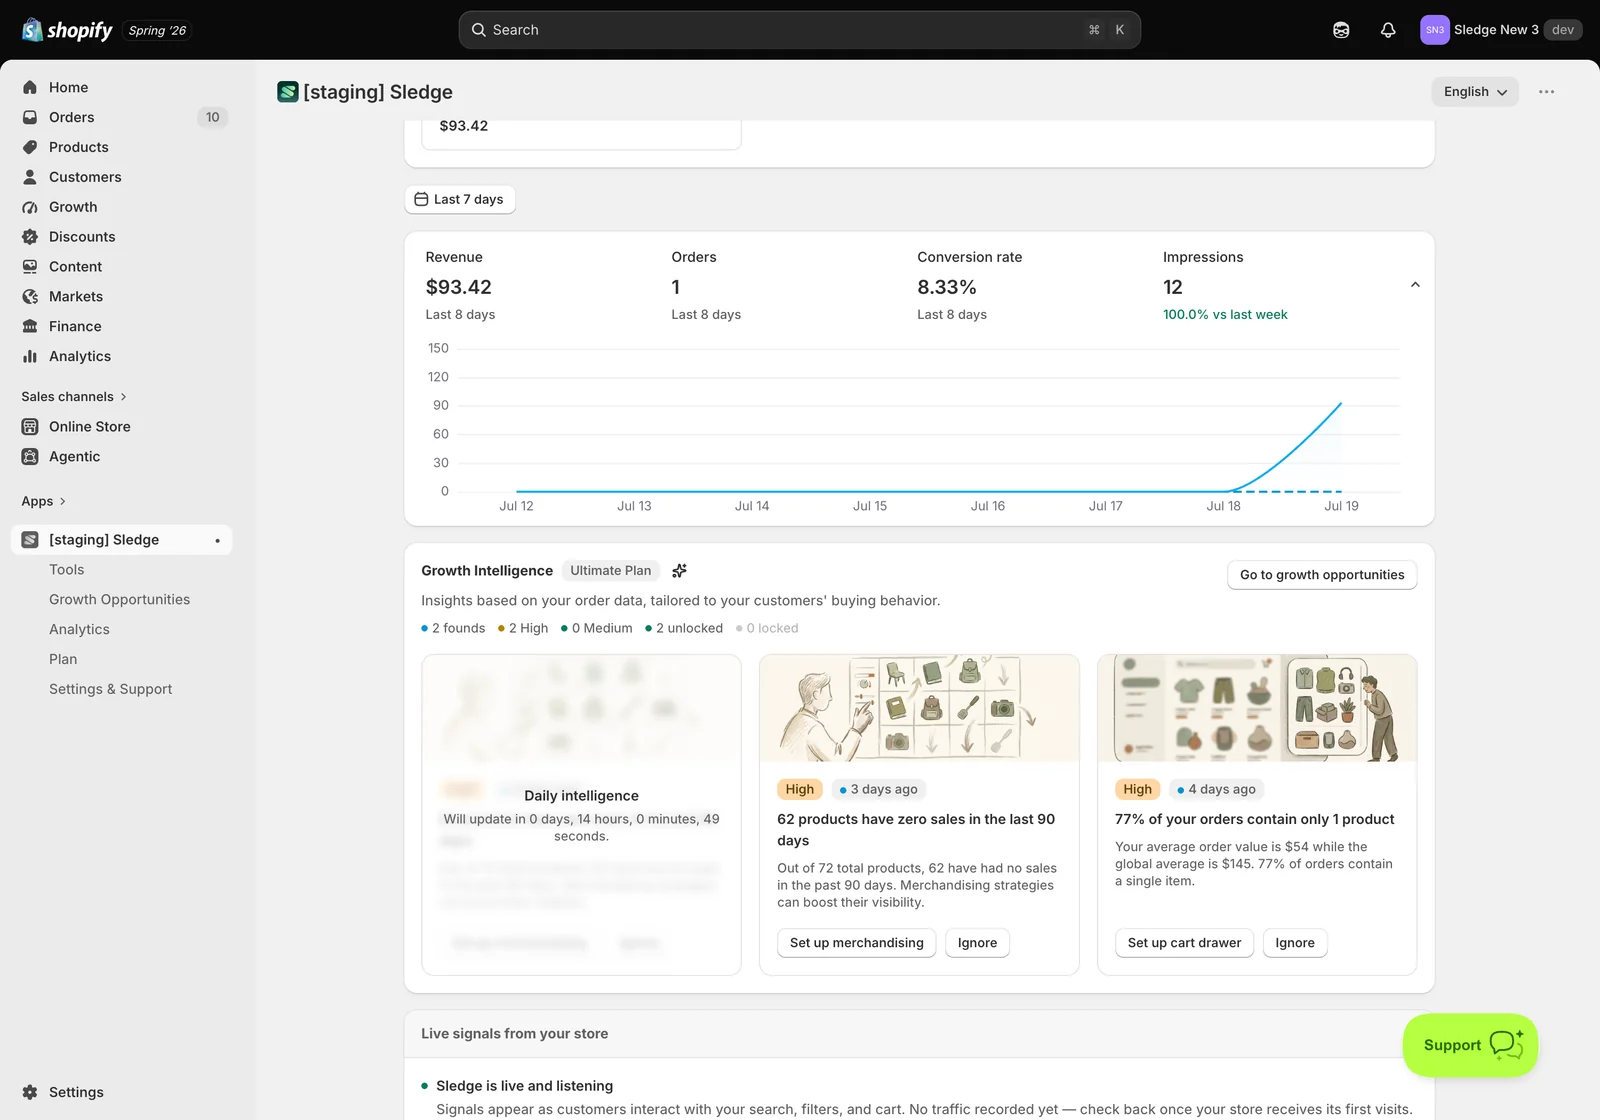Click the merchandising insight illustration
Viewport: 1600px width, 1120px height.
point(919,708)
